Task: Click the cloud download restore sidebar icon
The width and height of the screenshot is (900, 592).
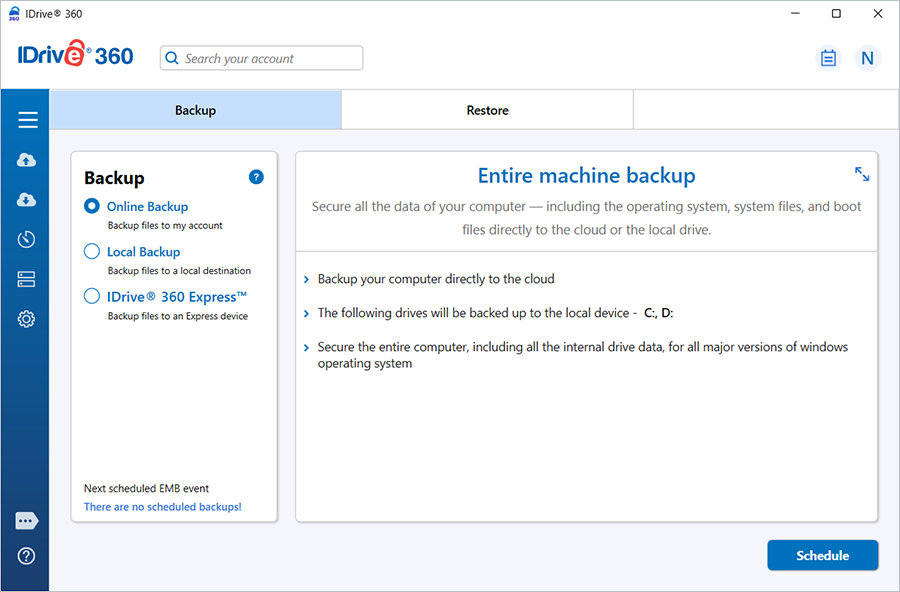Action: 27,200
